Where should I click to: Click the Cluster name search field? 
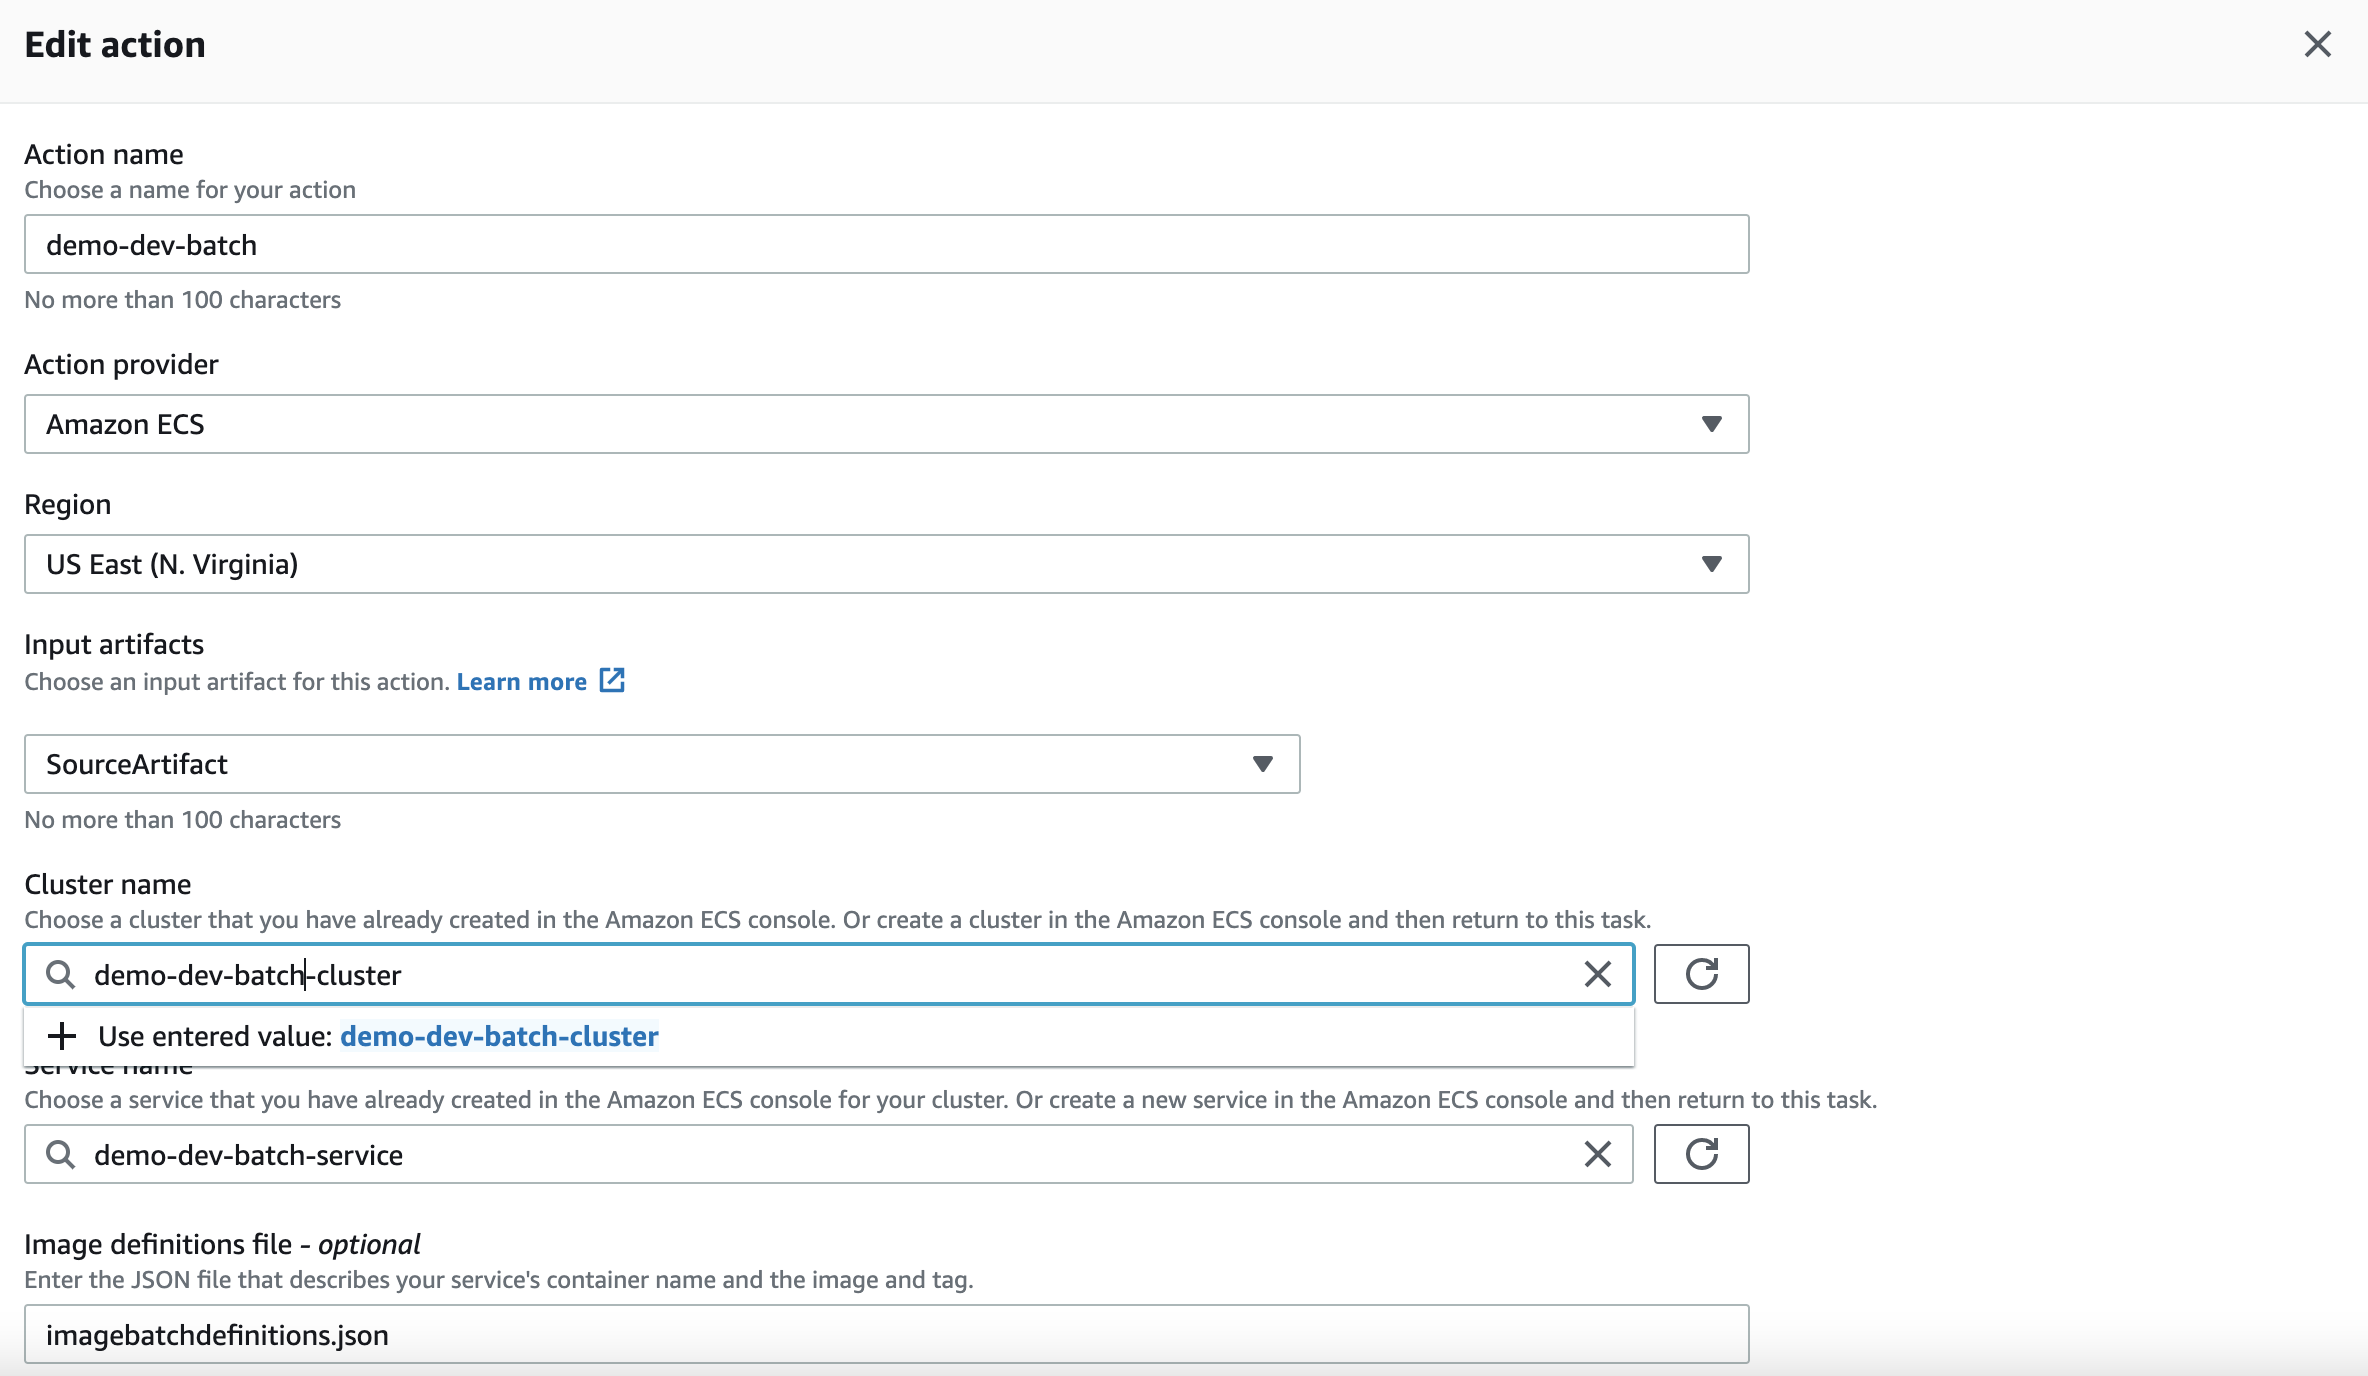[829, 974]
